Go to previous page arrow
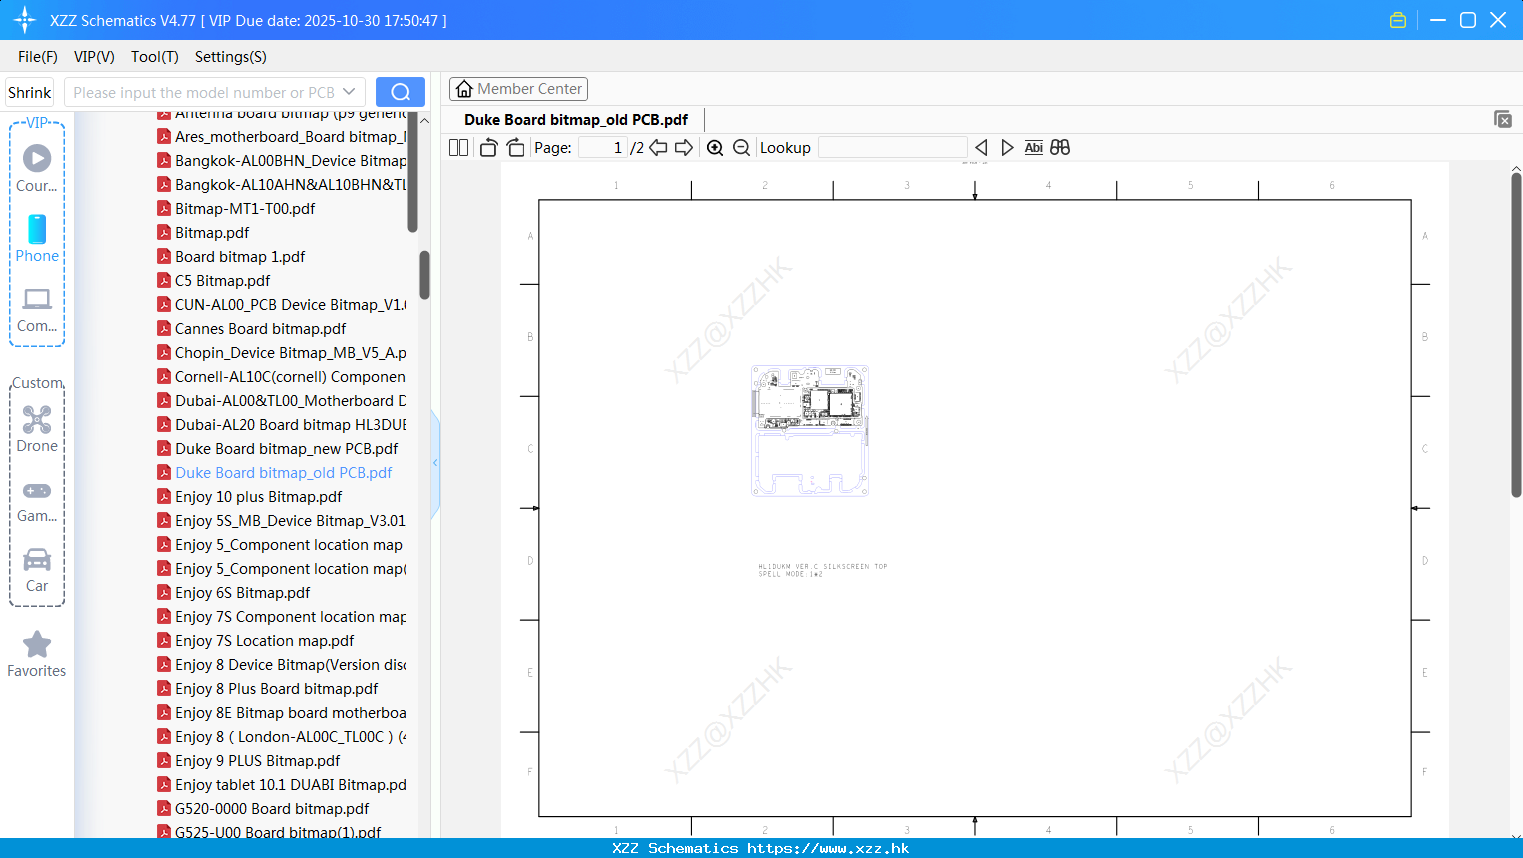1523x858 pixels. click(658, 147)
